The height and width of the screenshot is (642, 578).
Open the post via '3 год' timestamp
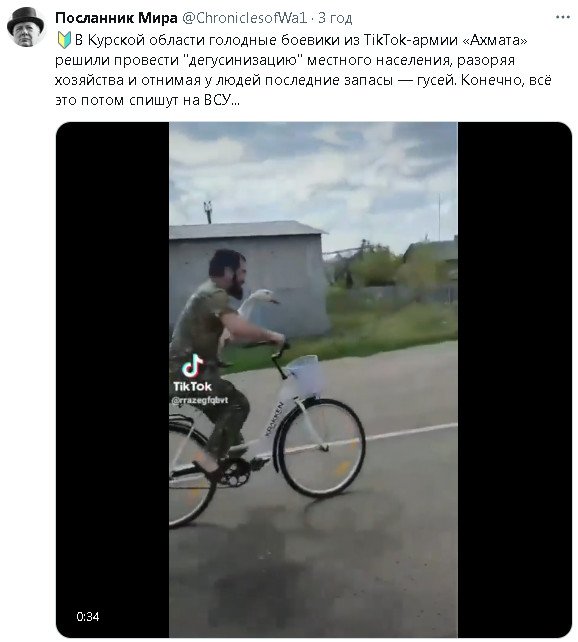[335, 18]
